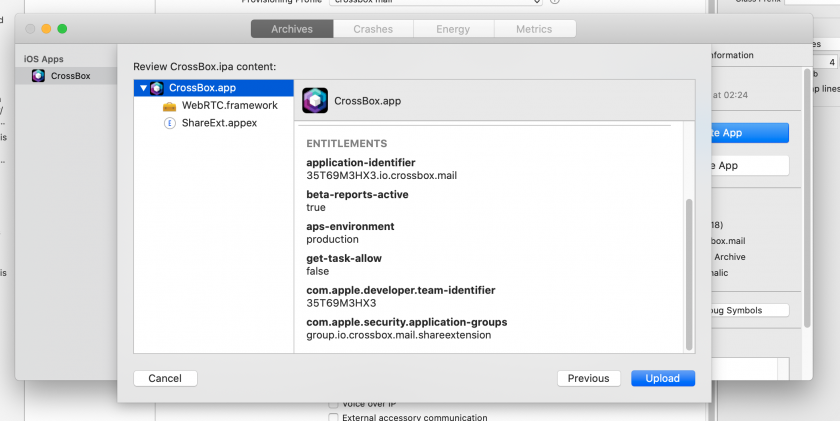Select CrossBox under iOS Apps sidebar
Image resolution: width=840 pixels, height=421 pixels.
tap(66, 76)
